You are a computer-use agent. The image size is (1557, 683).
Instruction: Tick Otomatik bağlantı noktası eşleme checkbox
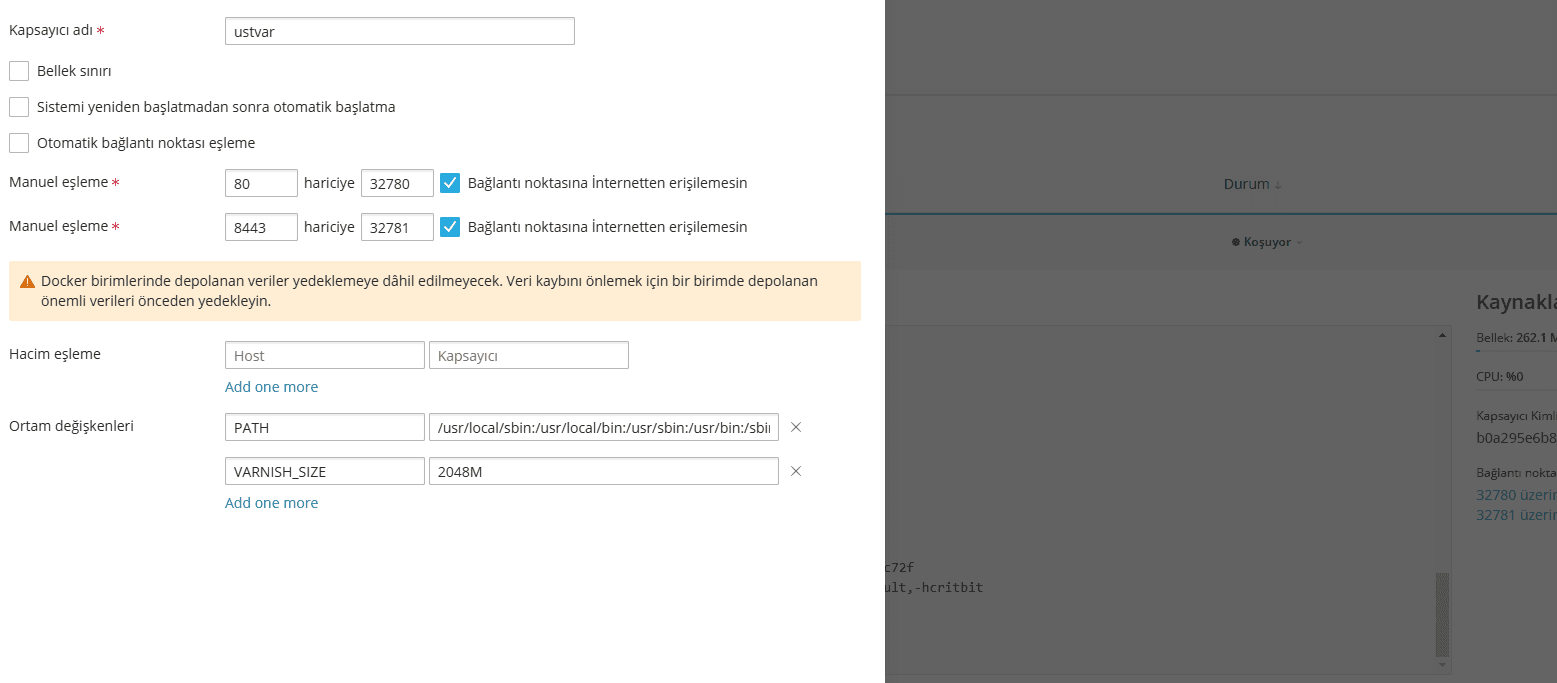coord(19,143)
